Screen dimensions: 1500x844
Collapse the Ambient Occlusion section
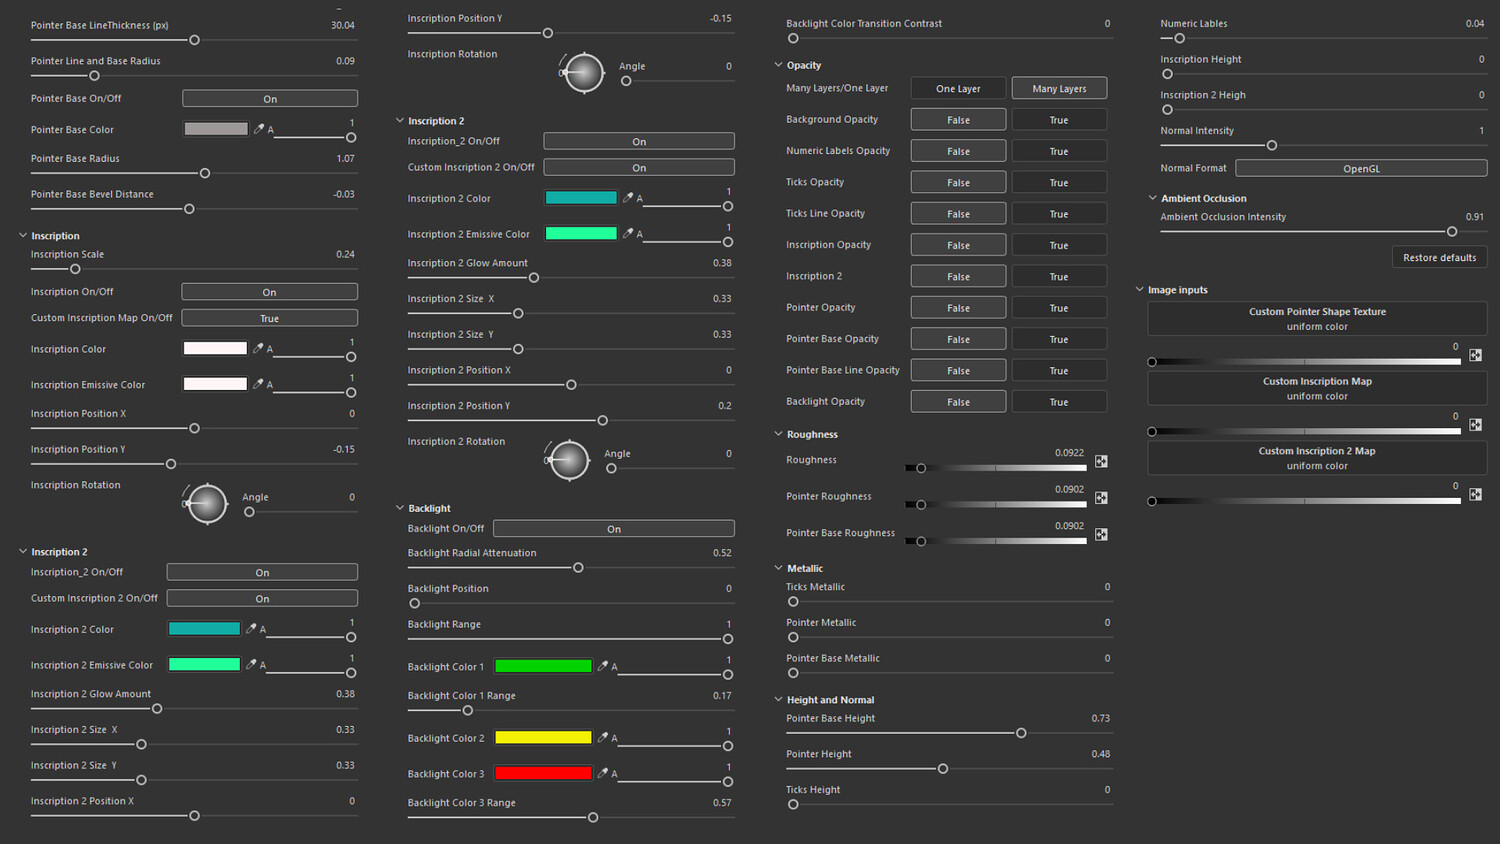coord(1152,198)
